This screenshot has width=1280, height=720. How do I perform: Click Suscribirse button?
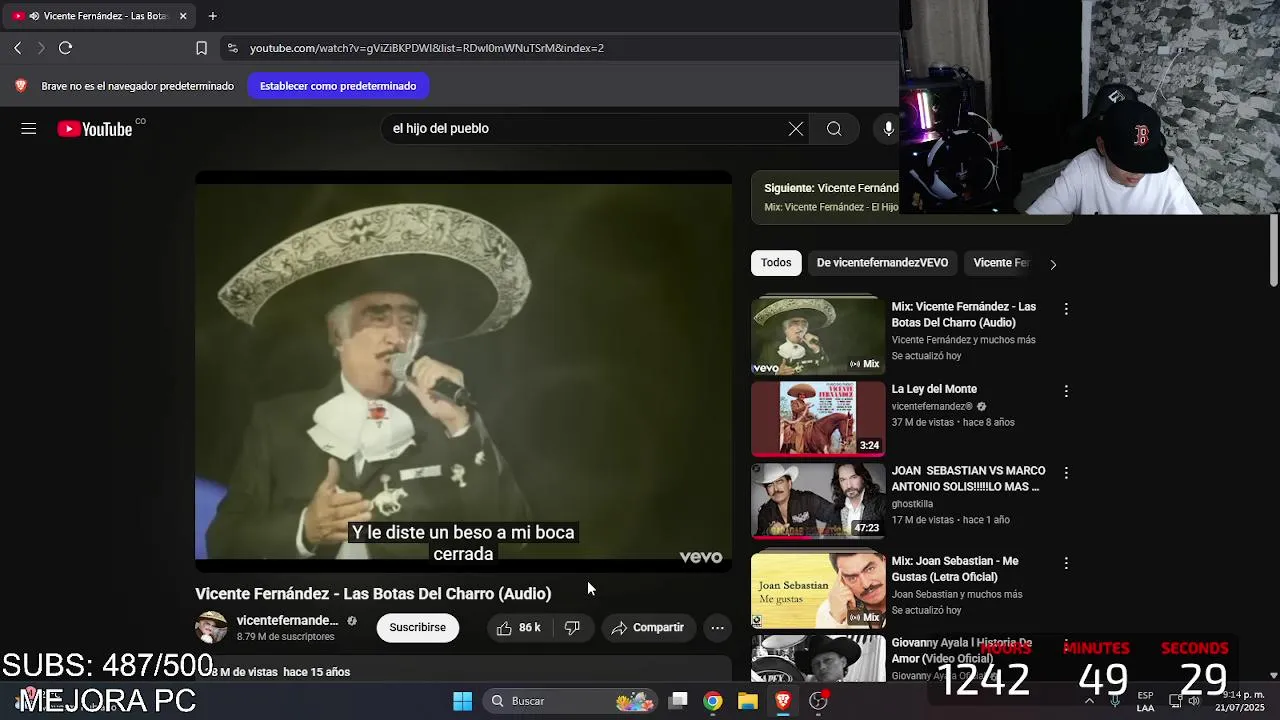(x=418, y=627)
